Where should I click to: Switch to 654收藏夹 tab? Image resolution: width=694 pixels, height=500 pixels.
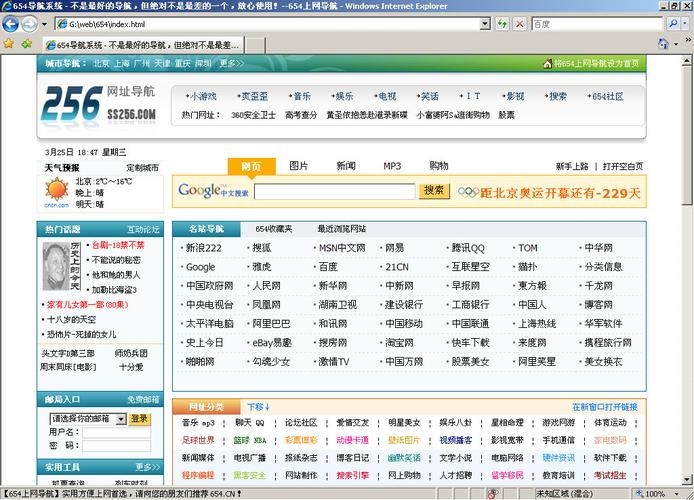(274, 229)
